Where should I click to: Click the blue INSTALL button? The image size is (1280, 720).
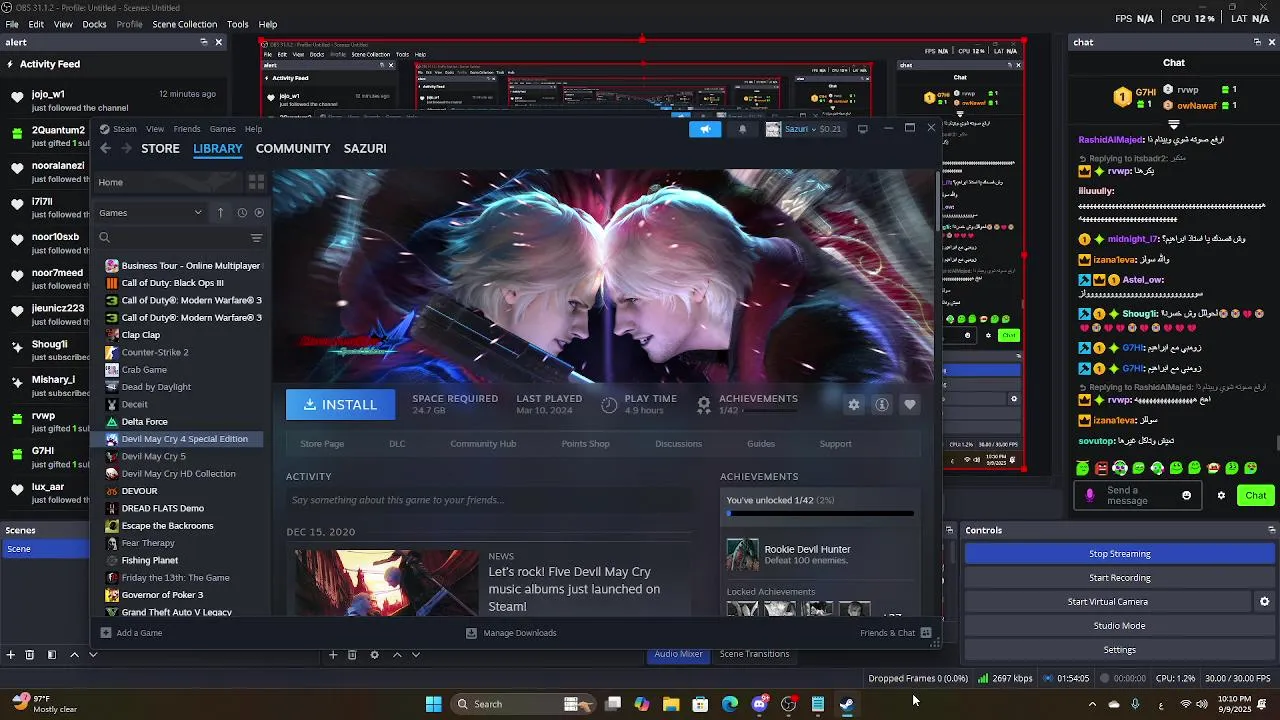[340, 404]
